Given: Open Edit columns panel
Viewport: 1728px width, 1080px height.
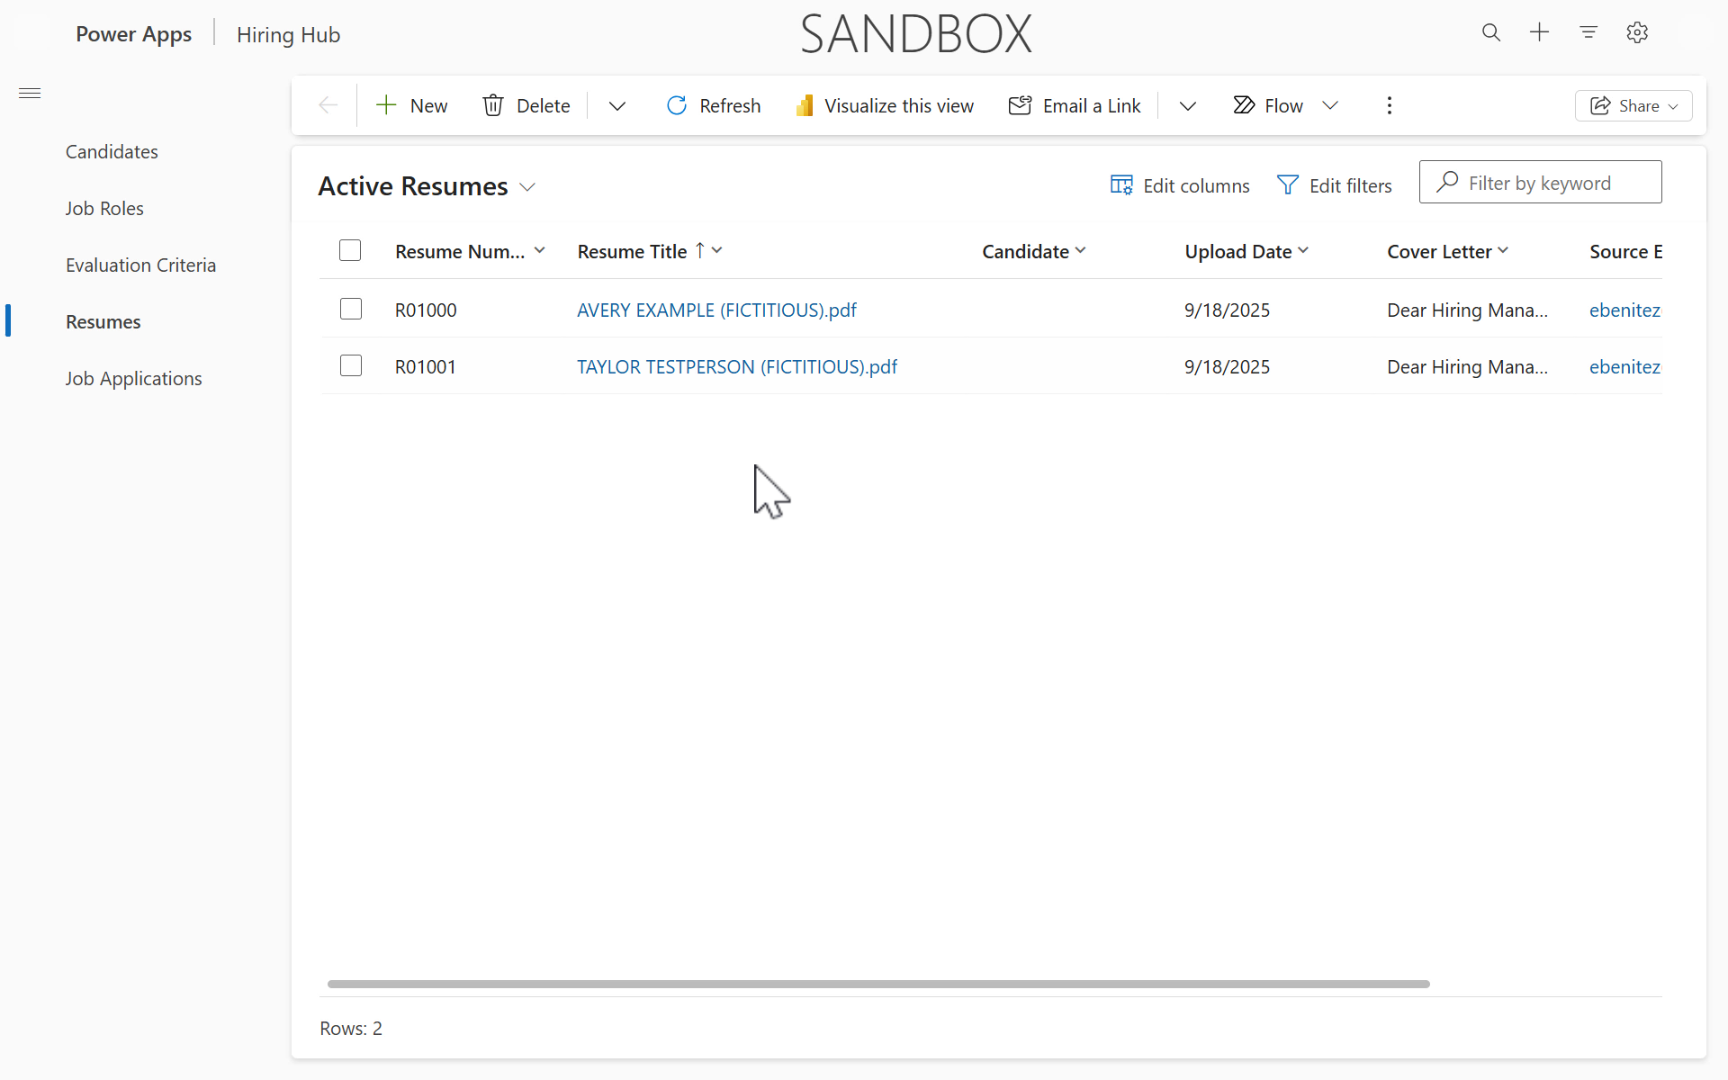Looking at the screenshot, I should 1179,185.
